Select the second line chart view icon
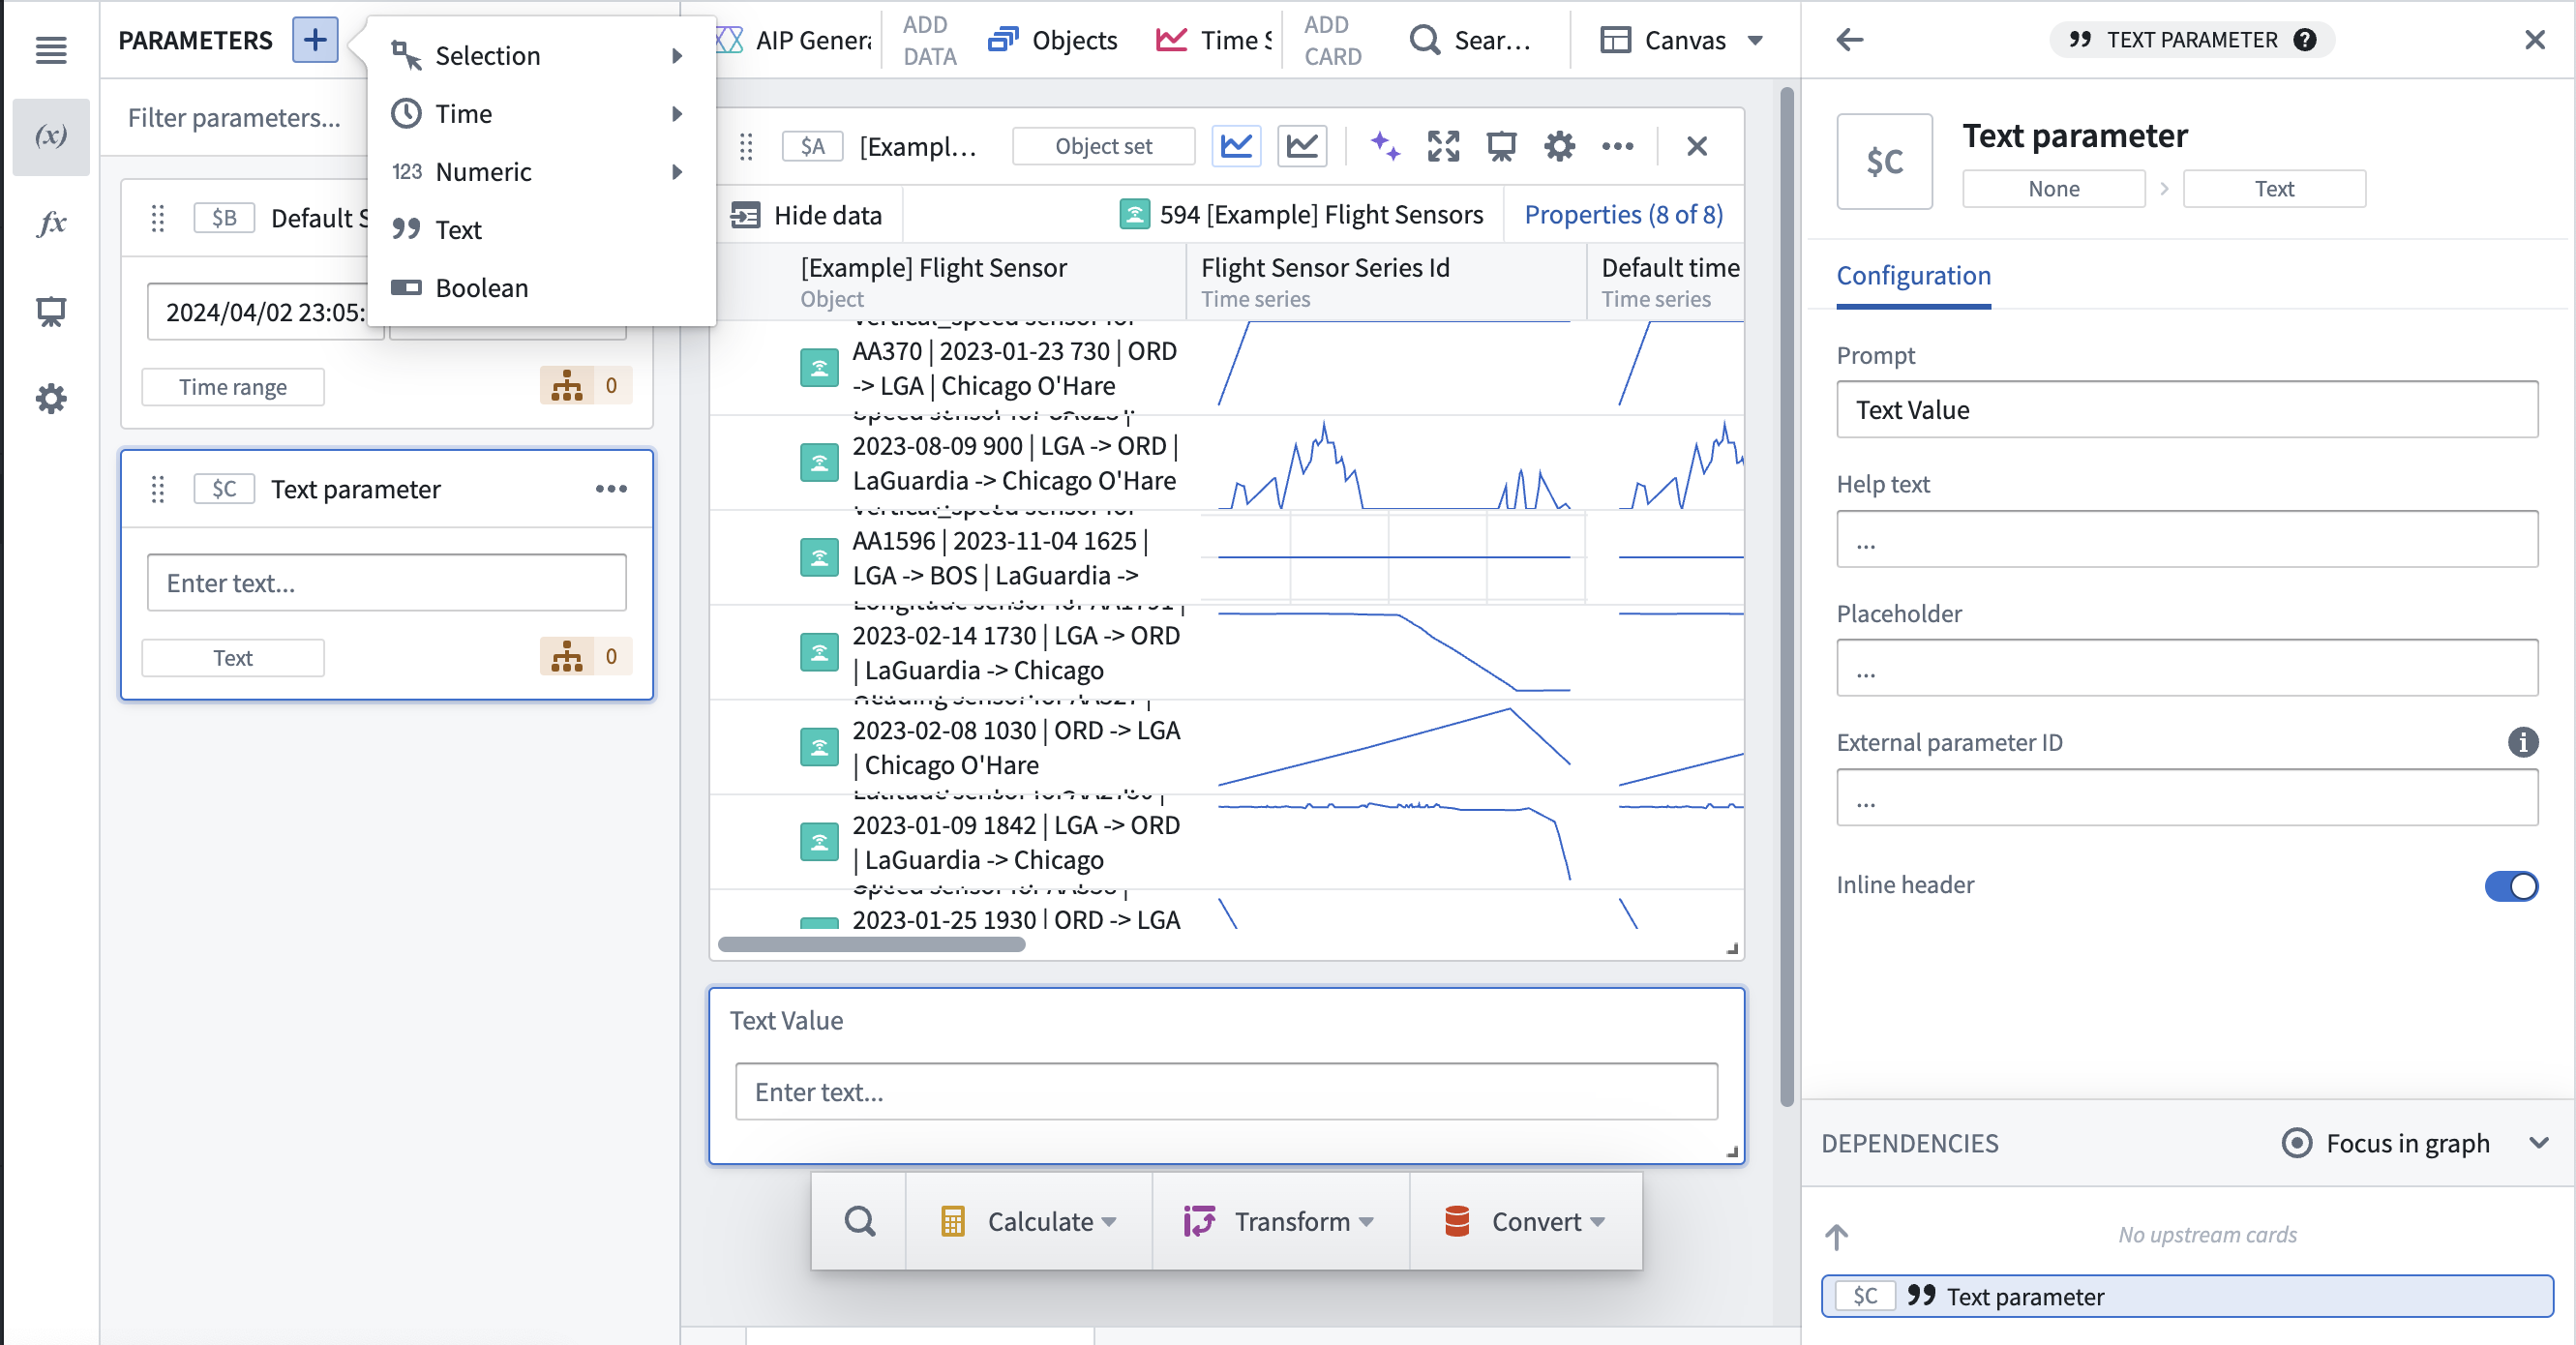Image resolution: width=2576 pixels, height=1345 pixels. 1302,146
